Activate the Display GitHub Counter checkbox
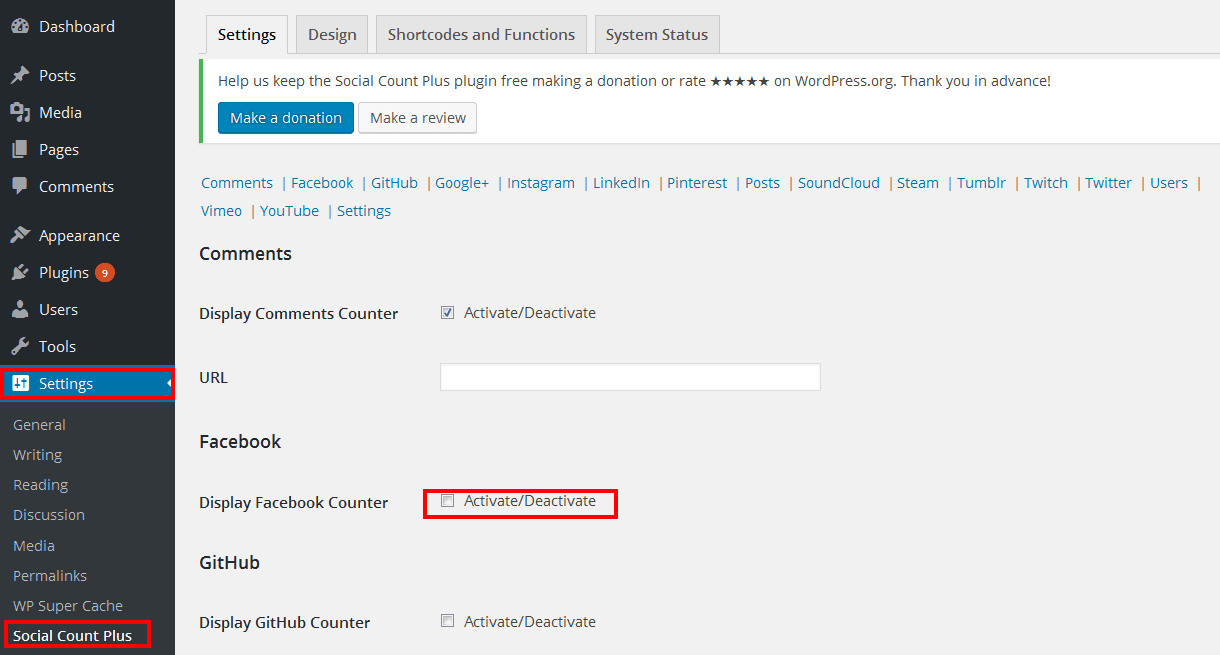 pos(447,620)
